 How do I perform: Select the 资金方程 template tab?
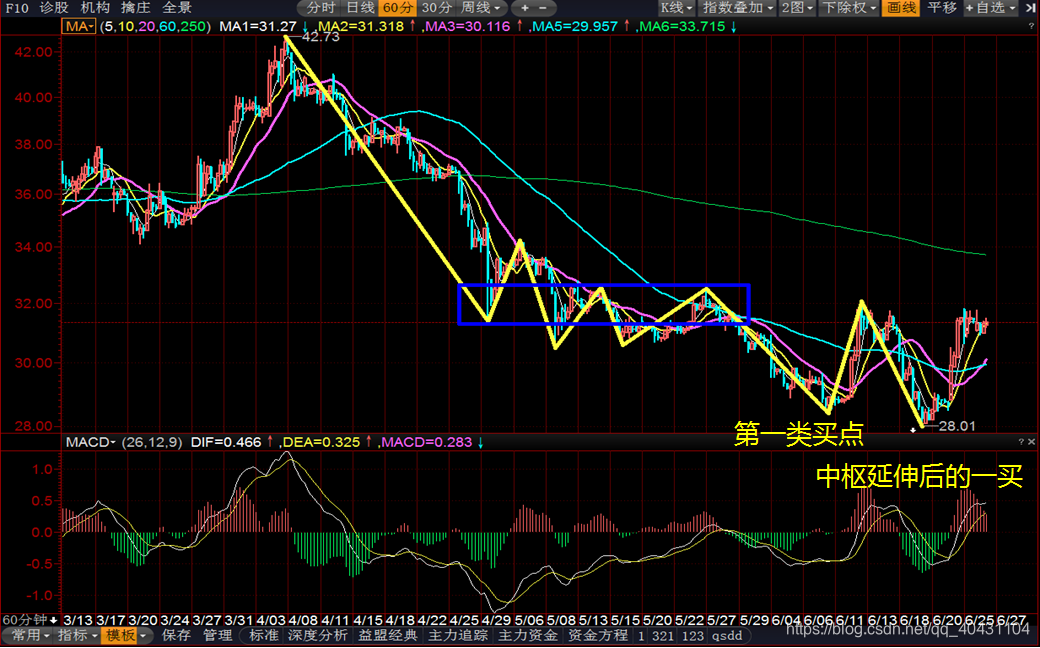click(598, 635)
